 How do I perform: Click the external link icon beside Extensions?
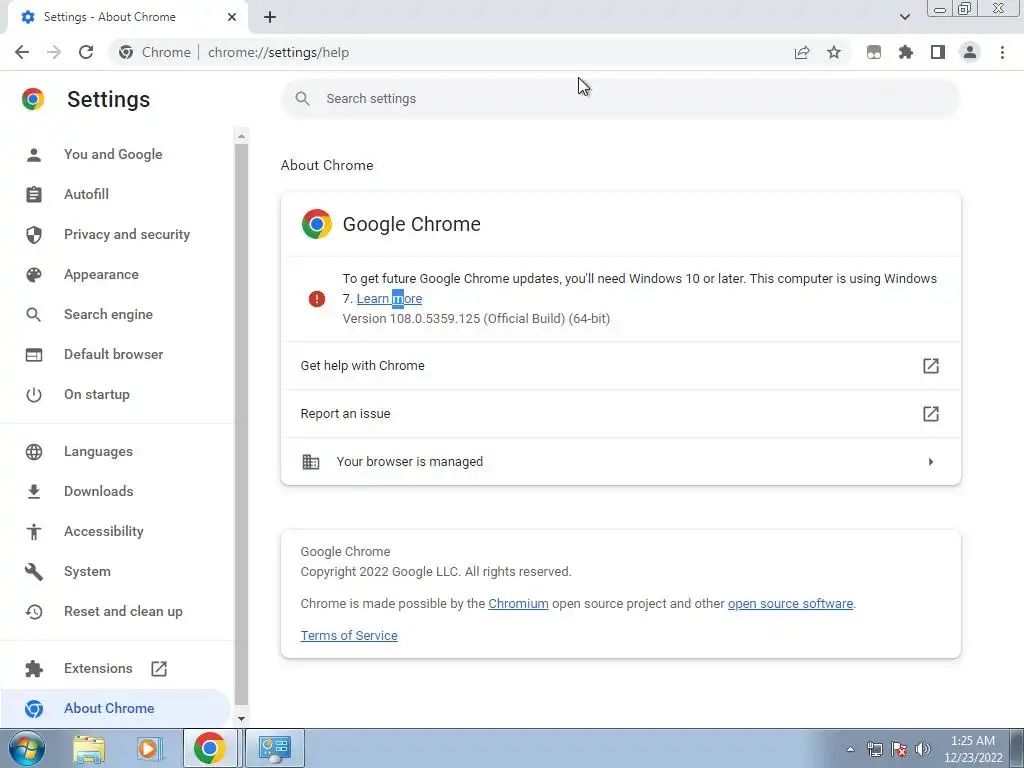pyautogui.click(x=159, y=668)
